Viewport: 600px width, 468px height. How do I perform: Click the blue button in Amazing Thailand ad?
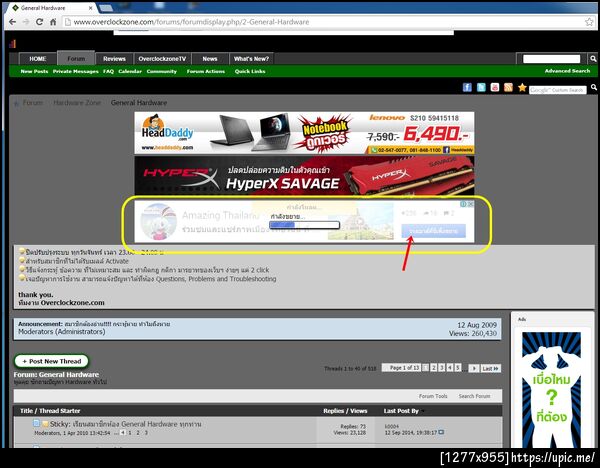433,231
